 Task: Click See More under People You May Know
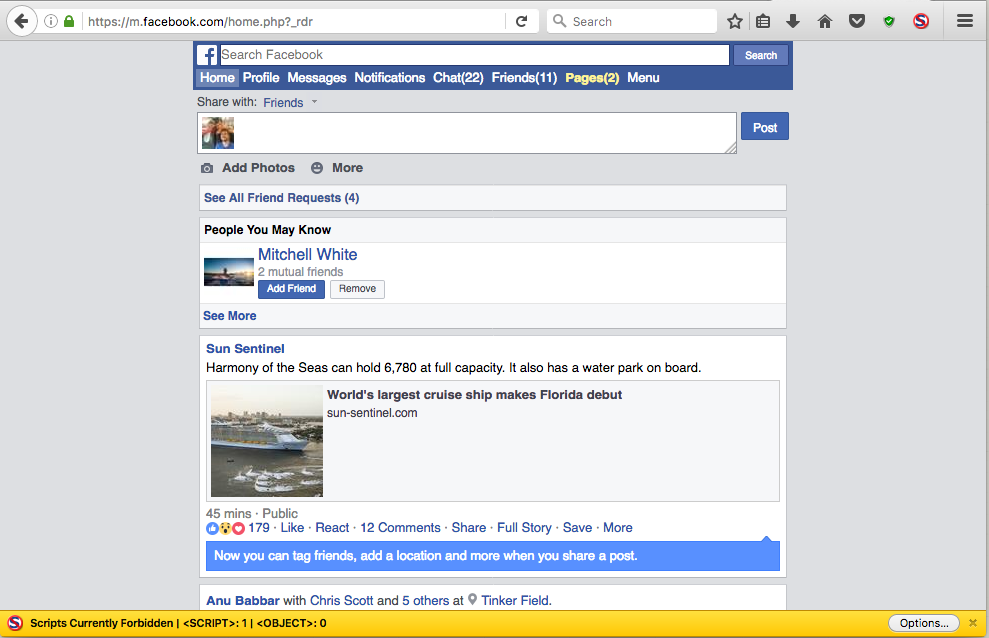[230, 316]
